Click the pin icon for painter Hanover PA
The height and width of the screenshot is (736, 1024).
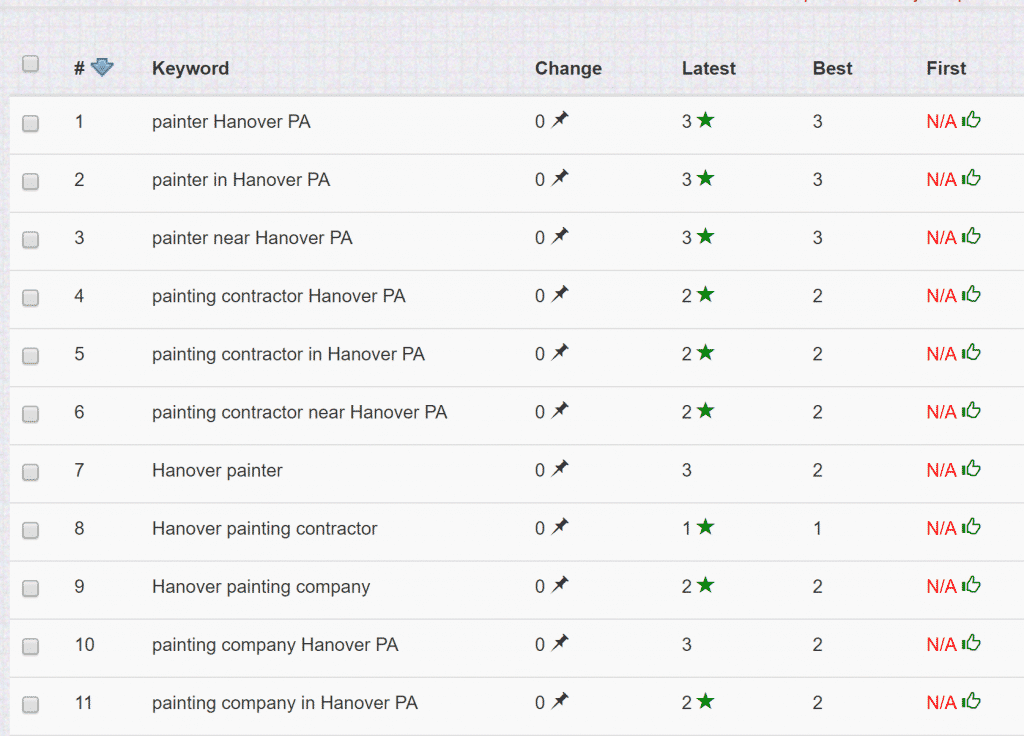[560, 121]
